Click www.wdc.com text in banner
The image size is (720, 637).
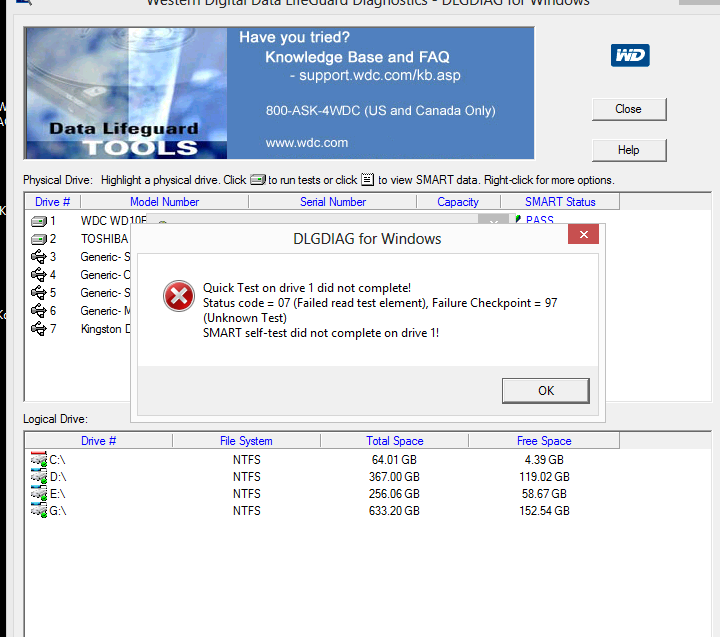tap(307, 143)
